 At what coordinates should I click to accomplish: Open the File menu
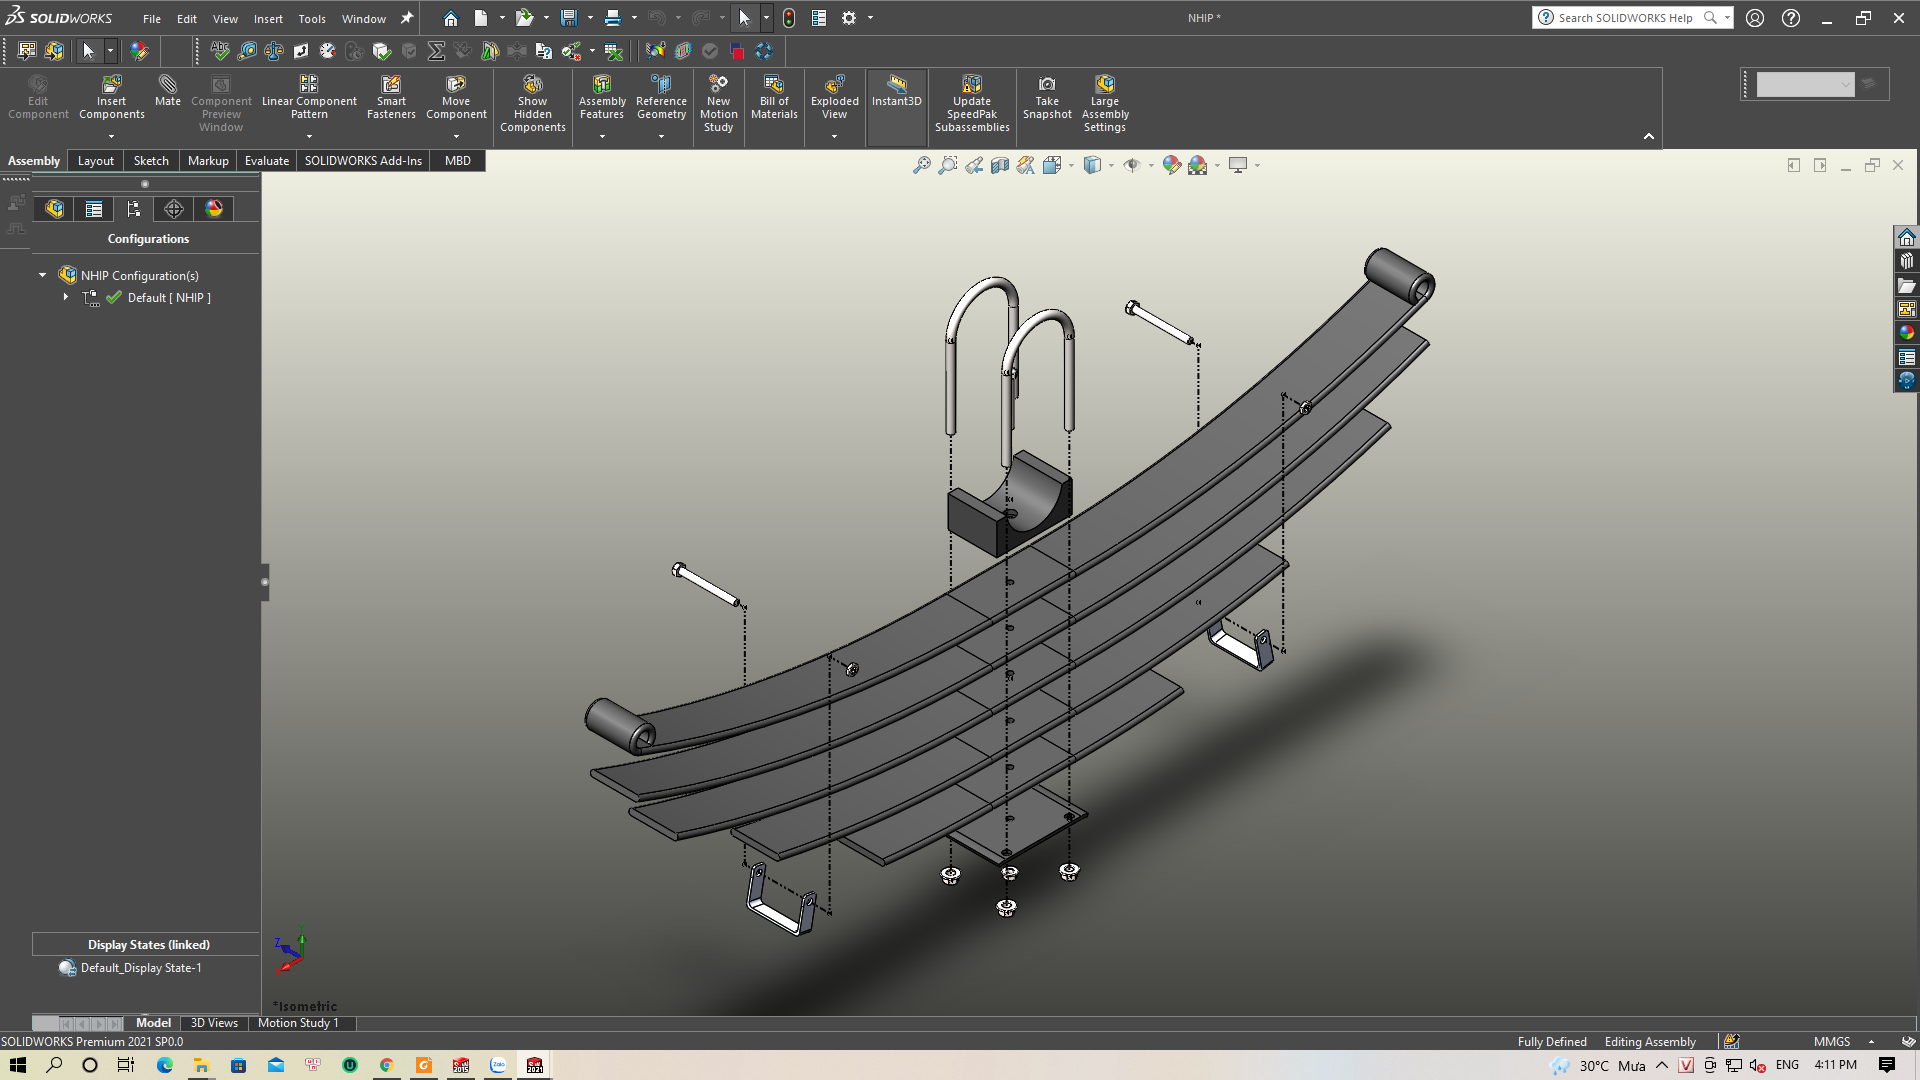point(152,18)
